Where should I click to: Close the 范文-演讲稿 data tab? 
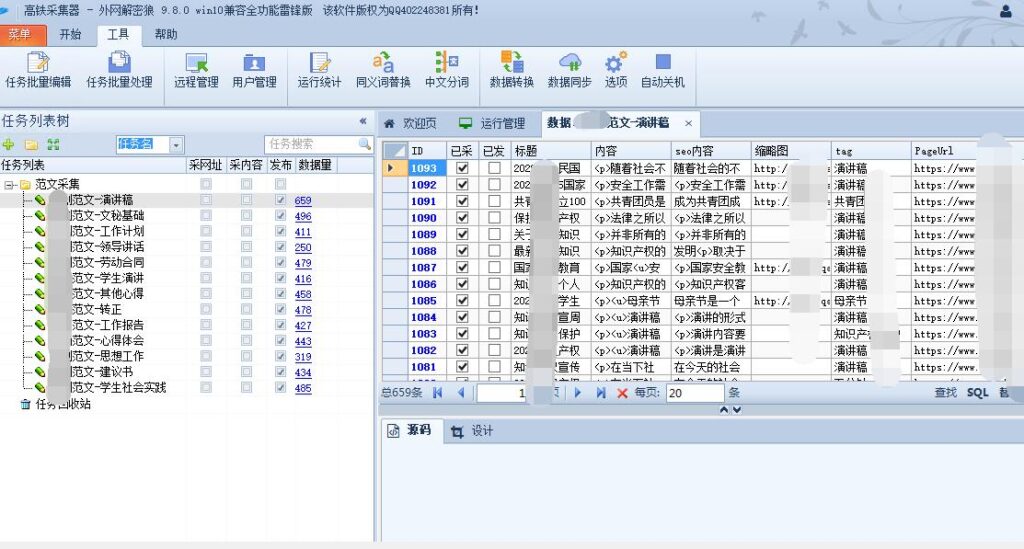pyautogui.click(x=688, y=123)
